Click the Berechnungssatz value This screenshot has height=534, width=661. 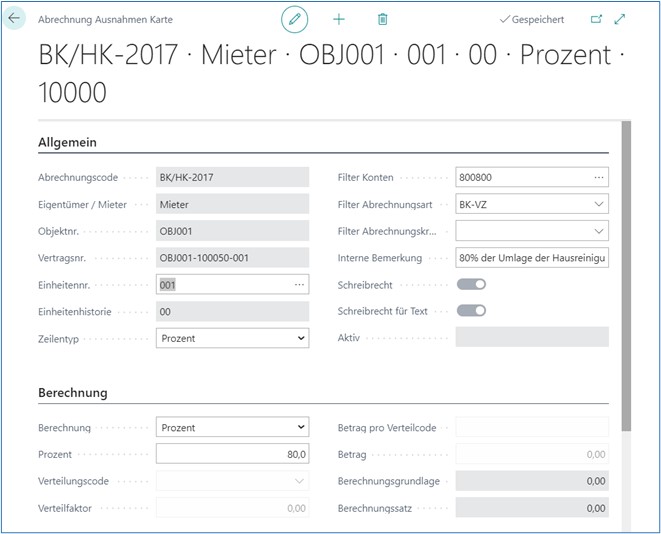(532, 508)
